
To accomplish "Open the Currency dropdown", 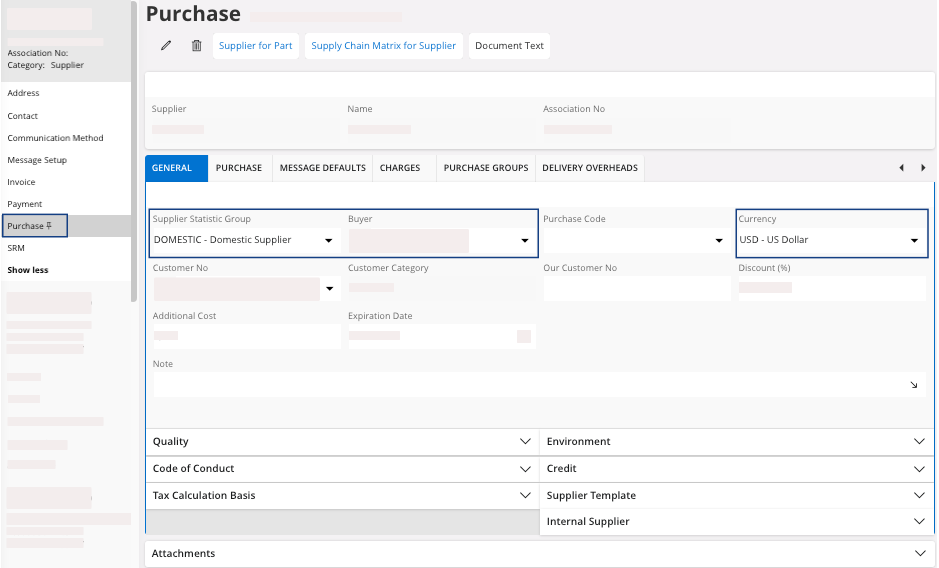I will (x=914, y=241).
